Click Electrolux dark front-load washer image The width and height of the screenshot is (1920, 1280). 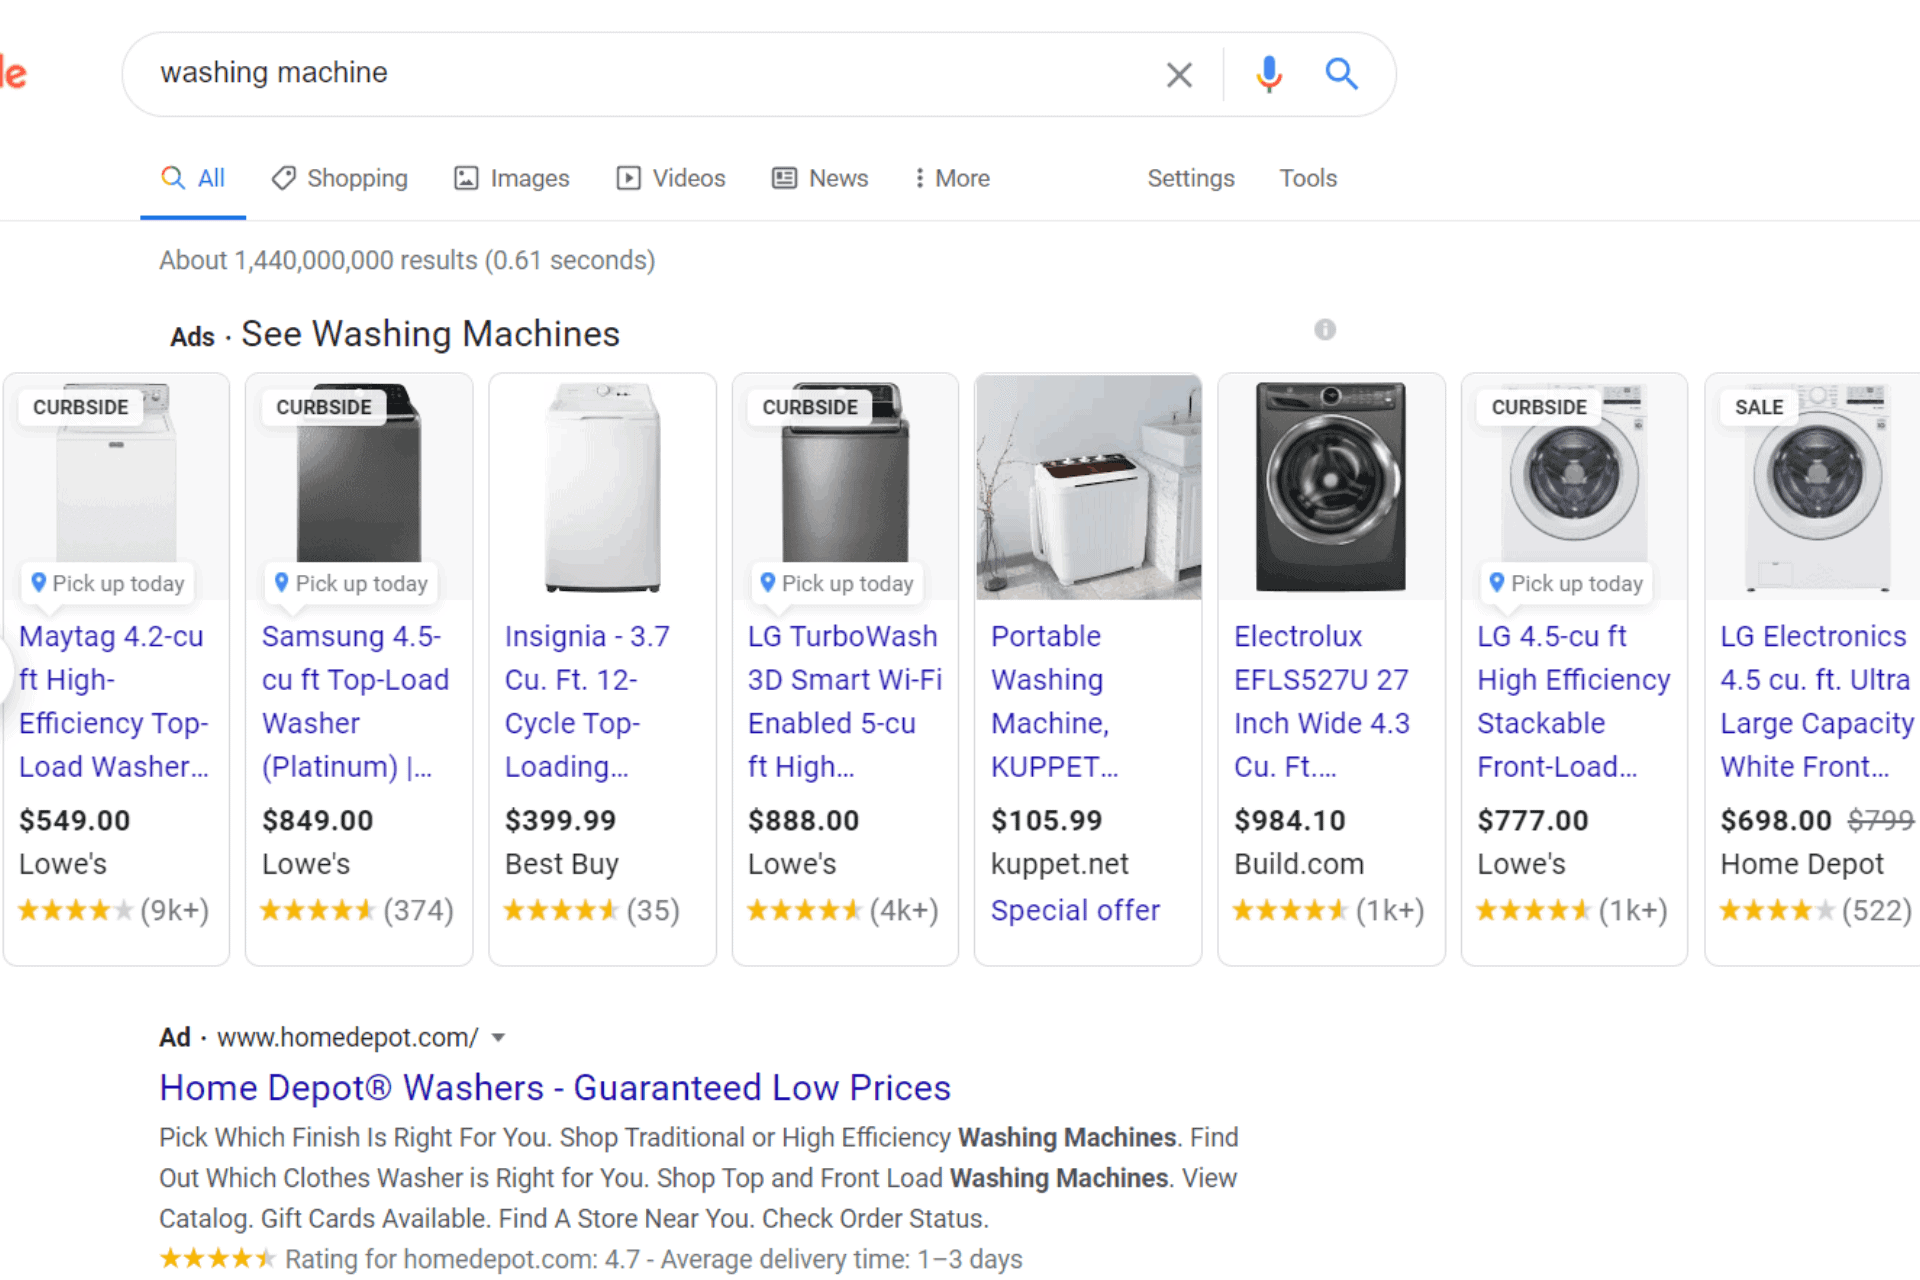(1331, 487)
